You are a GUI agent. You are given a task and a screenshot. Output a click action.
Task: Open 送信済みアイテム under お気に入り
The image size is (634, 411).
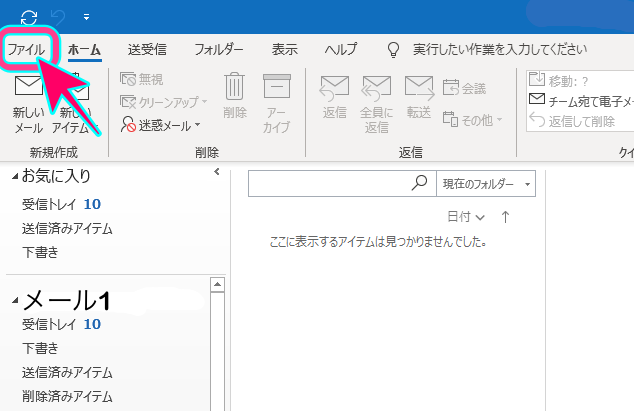pos(67,229)
